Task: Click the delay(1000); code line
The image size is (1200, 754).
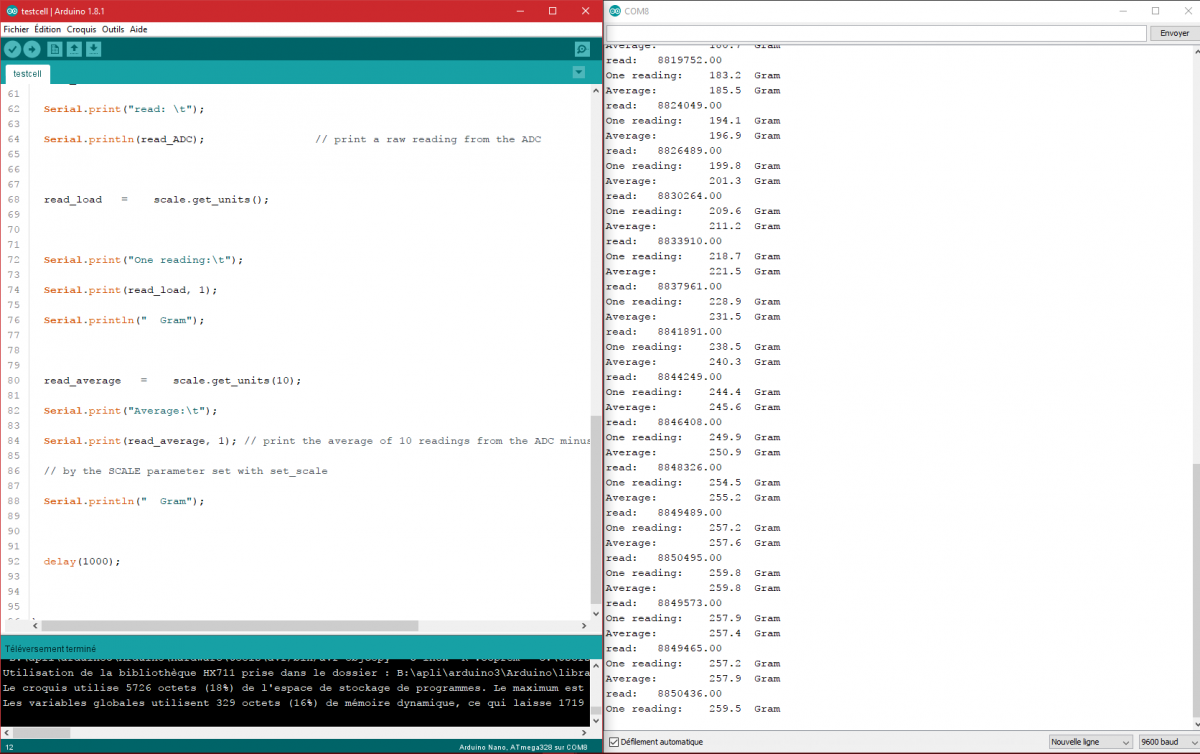Action: (82, 561)
